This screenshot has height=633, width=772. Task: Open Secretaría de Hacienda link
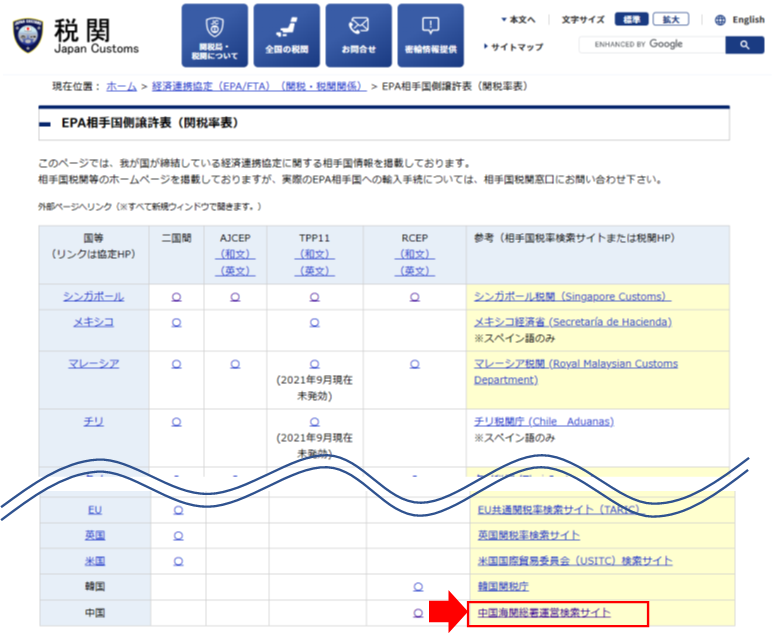[x=573, y=322]
